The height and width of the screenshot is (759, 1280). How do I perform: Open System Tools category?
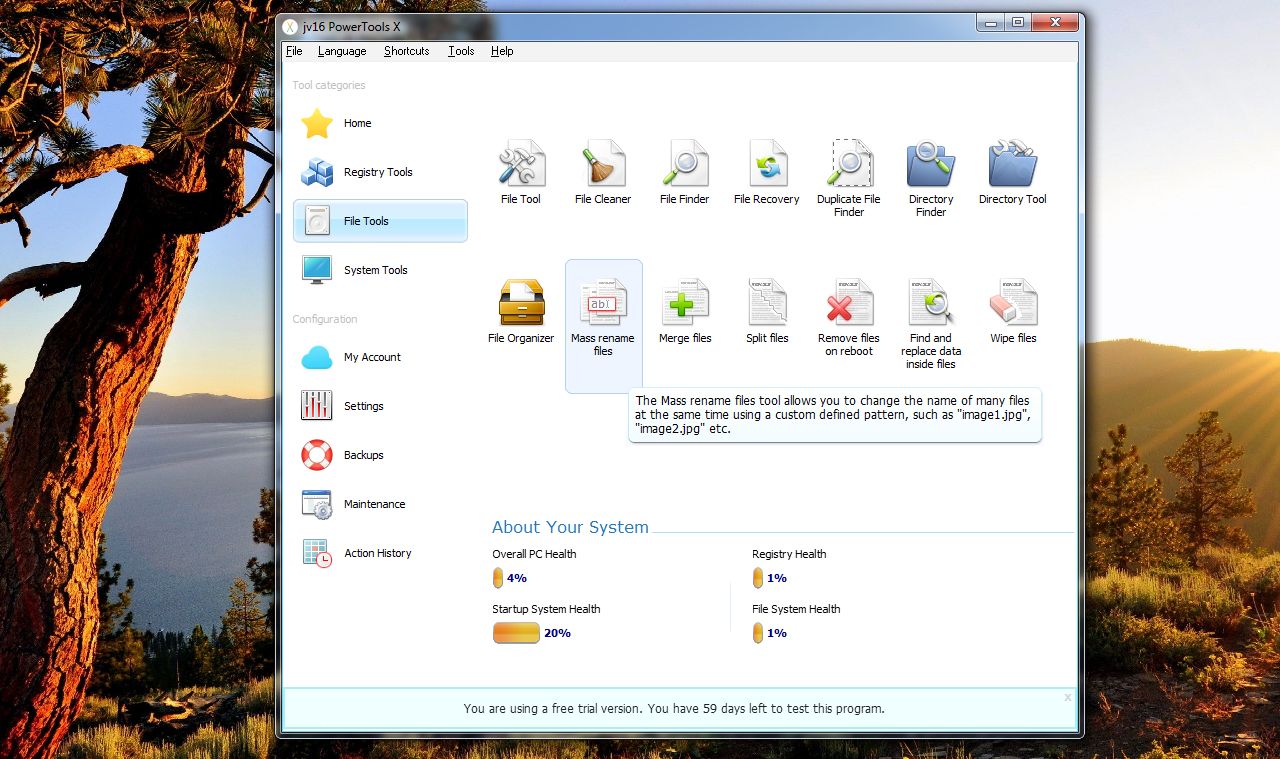pos(380,270)
